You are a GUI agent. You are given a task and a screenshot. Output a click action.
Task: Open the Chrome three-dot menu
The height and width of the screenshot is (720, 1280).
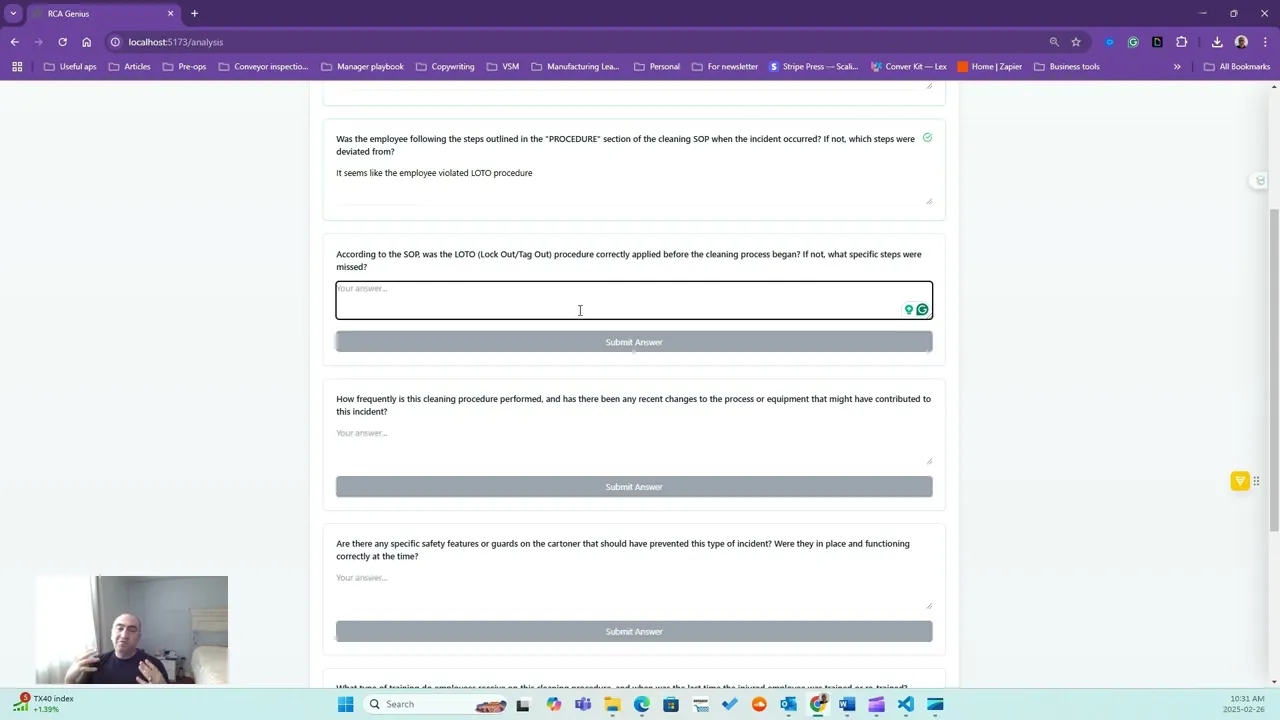[x=1264, y=42]
